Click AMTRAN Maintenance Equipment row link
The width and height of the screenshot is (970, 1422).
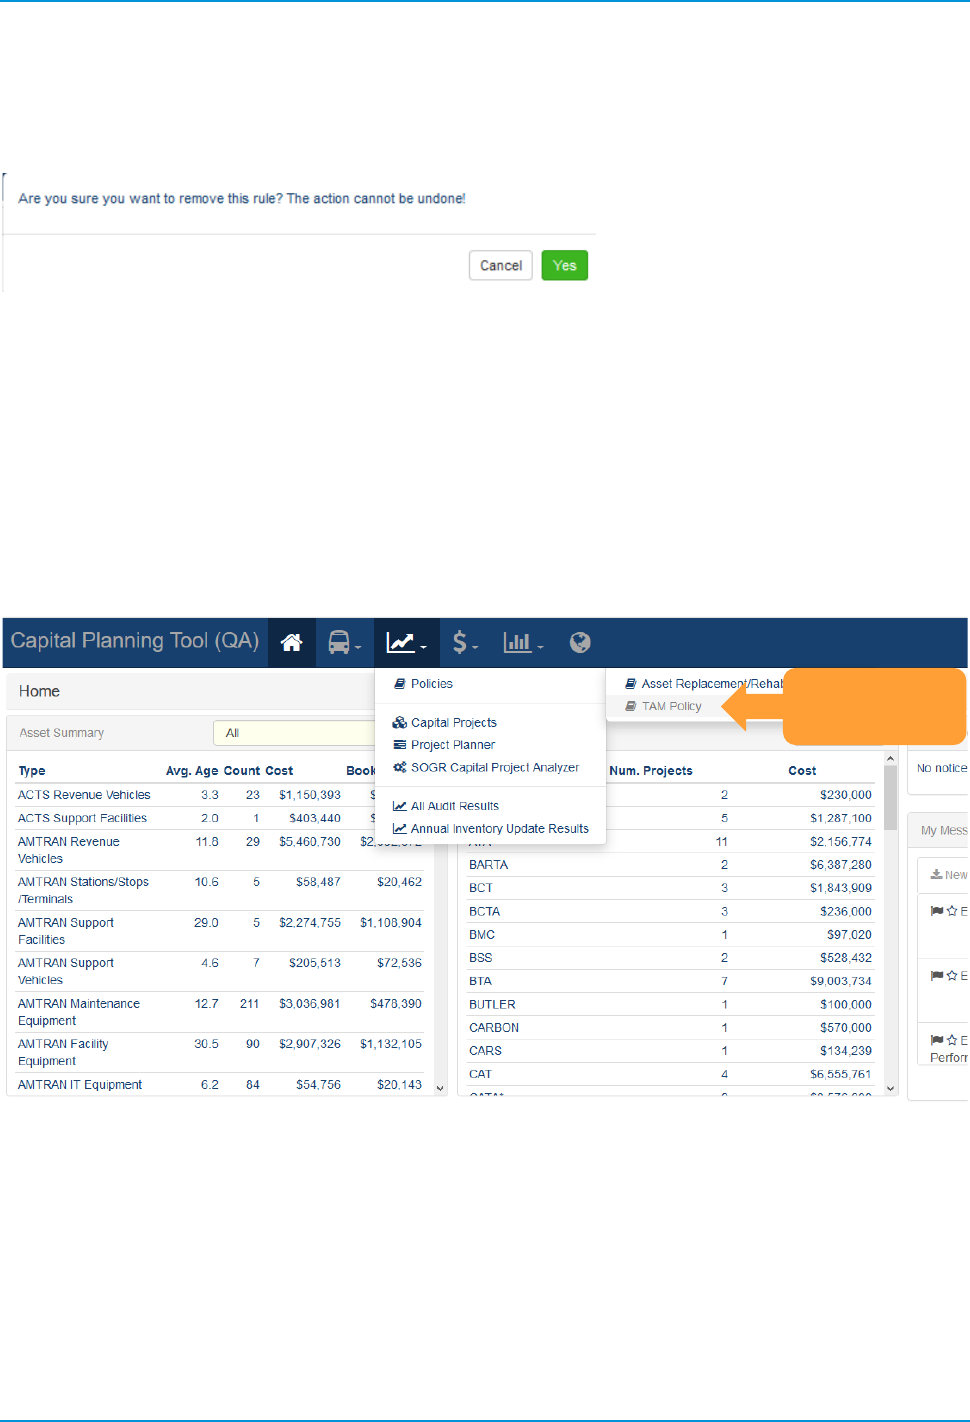[79, 1012]
